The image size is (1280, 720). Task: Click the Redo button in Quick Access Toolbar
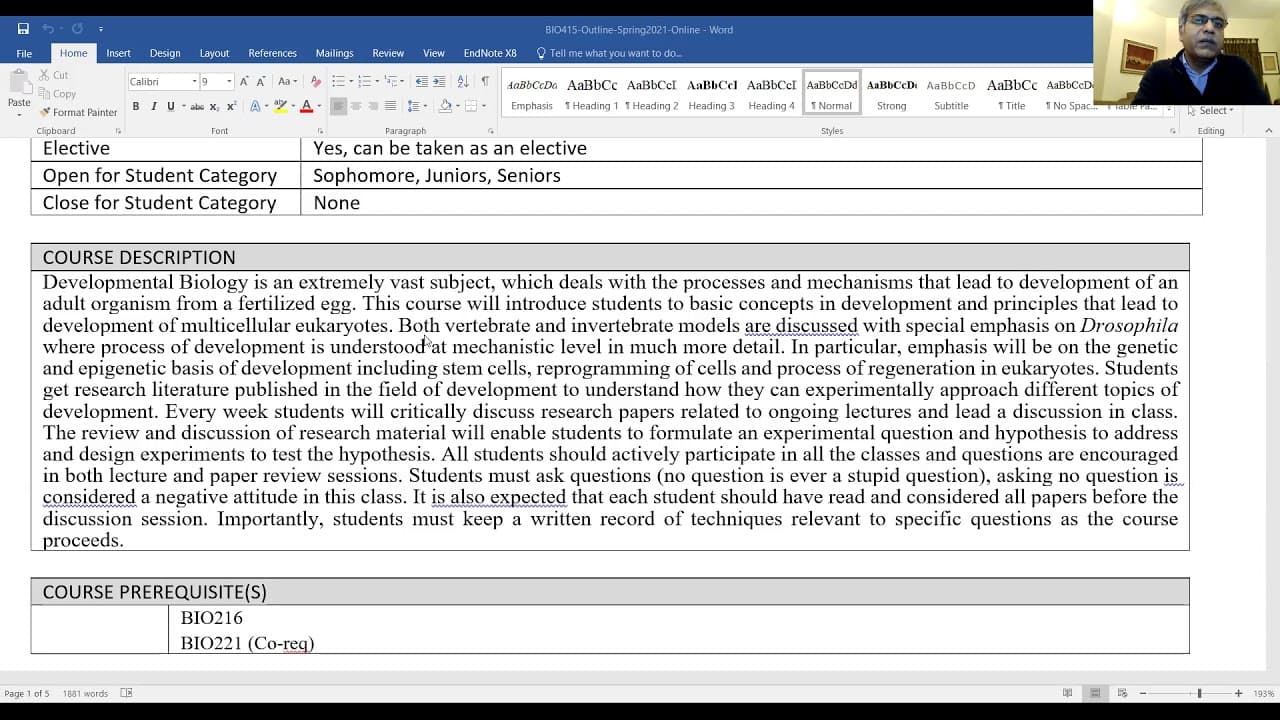tap(77, 29)
